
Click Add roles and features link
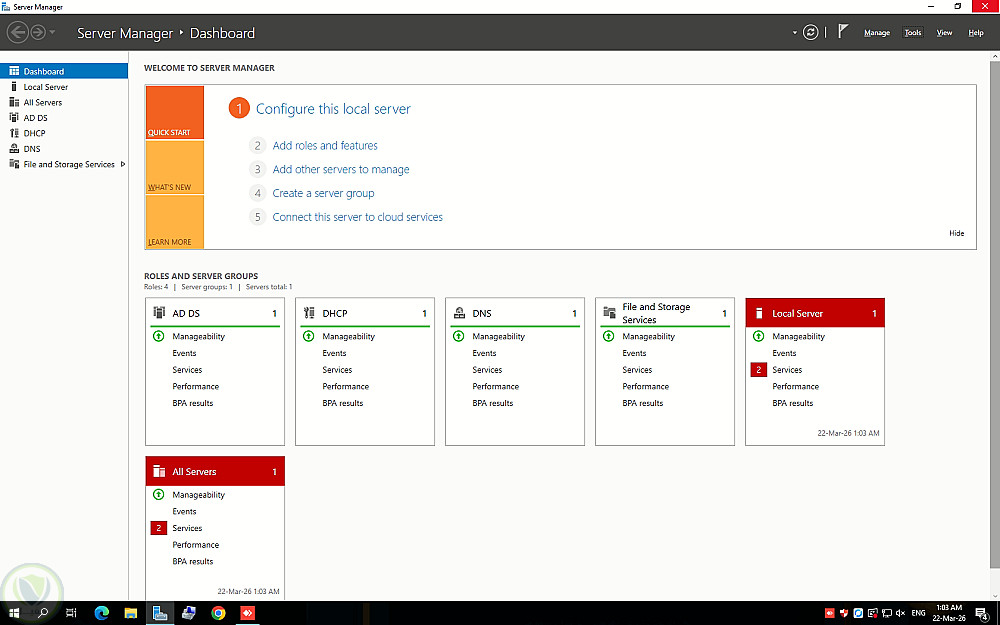pos(325,145)
